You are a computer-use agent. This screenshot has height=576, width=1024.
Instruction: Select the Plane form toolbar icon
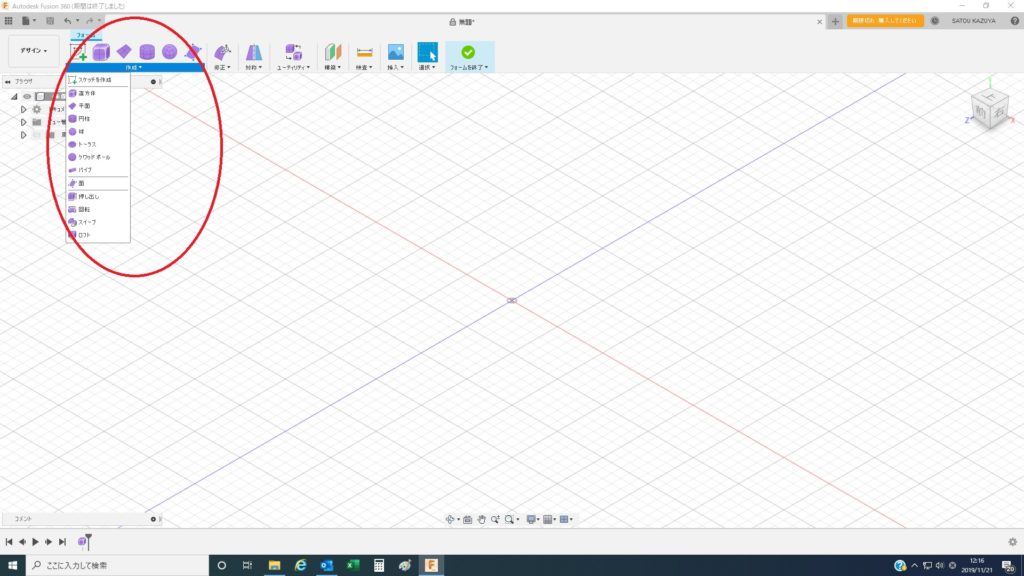pyautogui.click(x=124, y=52)
